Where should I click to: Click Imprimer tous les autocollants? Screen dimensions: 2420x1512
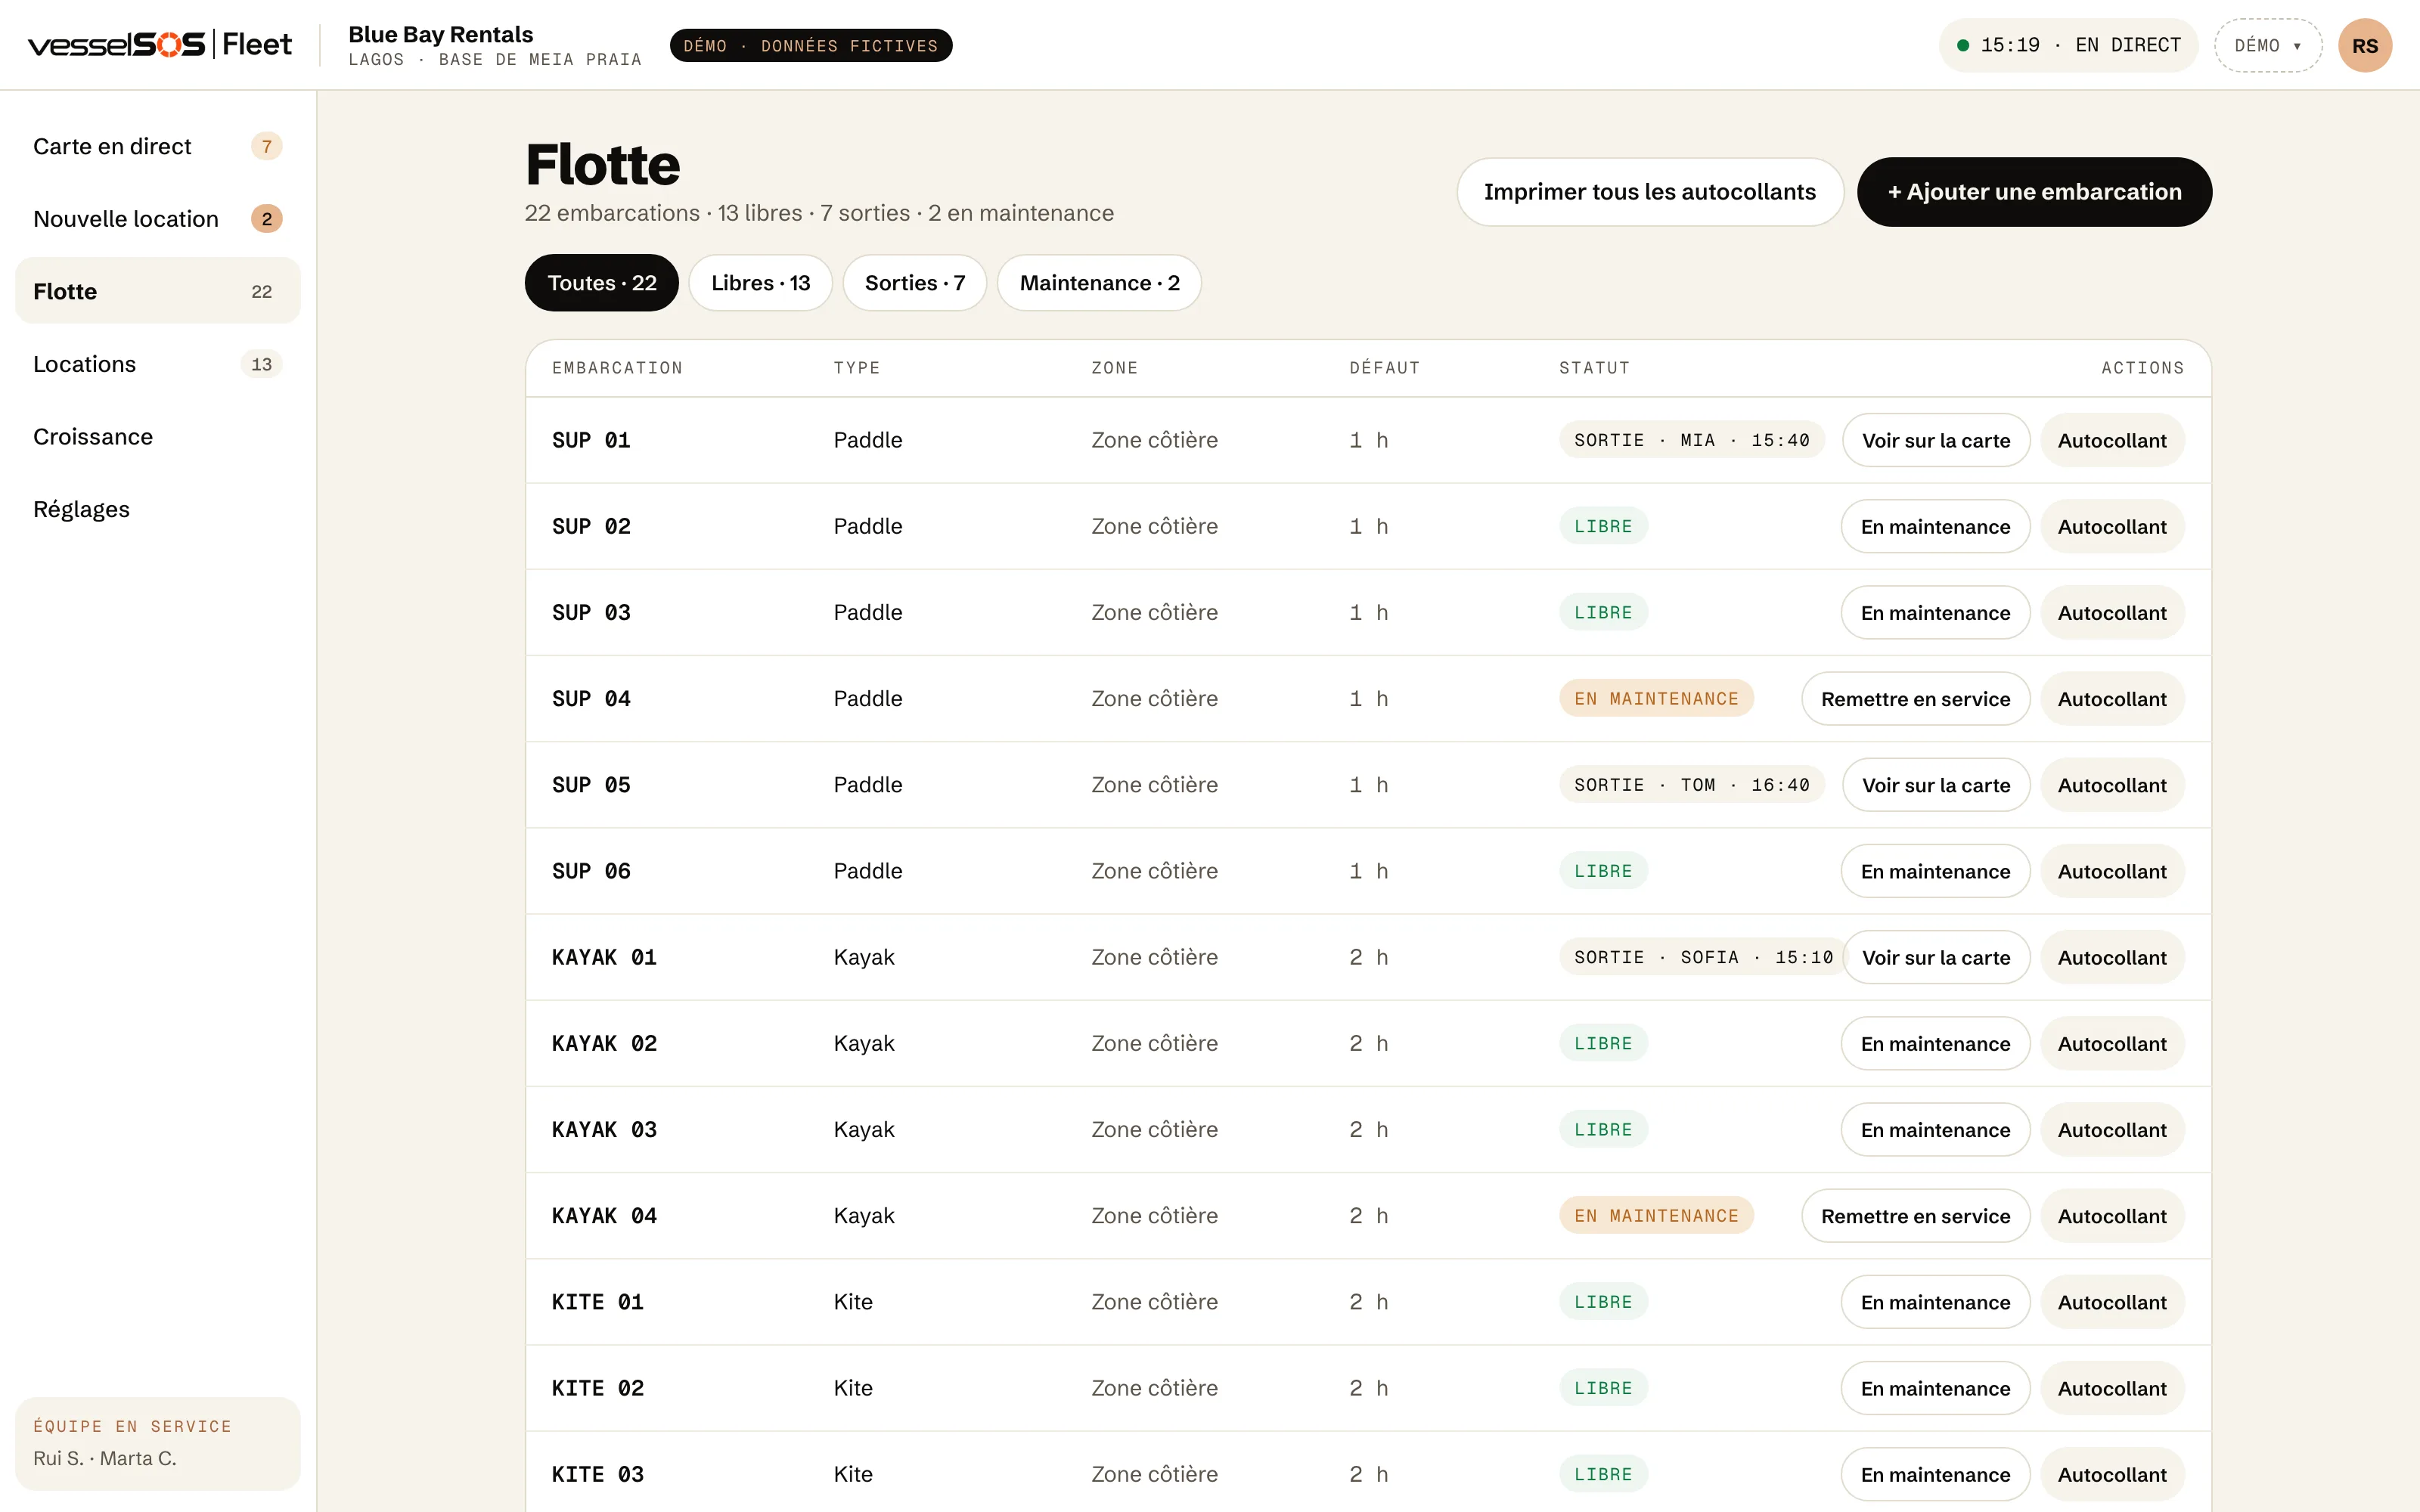[1650, 192]
